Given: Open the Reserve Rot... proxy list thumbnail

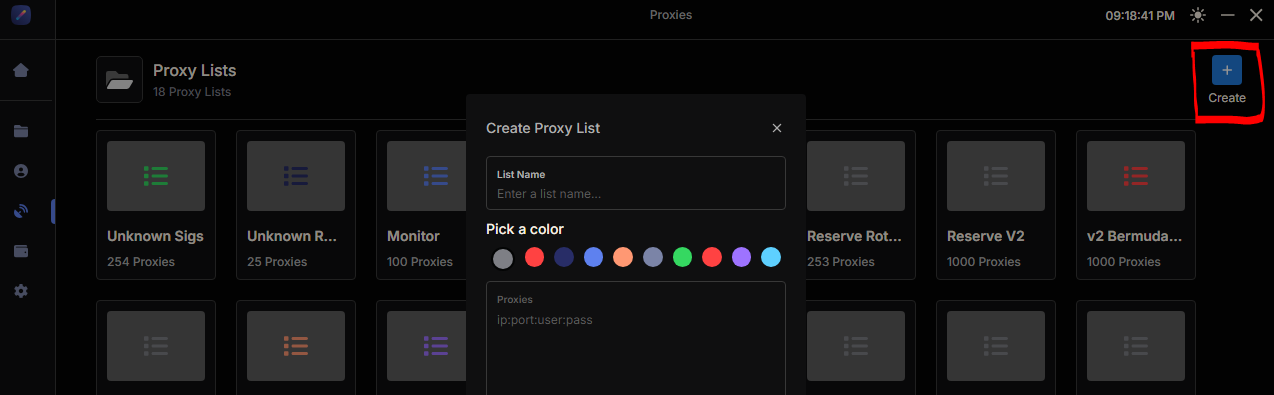Looking at the screenshot, I should pyautogui.click(x=856, y=176).
